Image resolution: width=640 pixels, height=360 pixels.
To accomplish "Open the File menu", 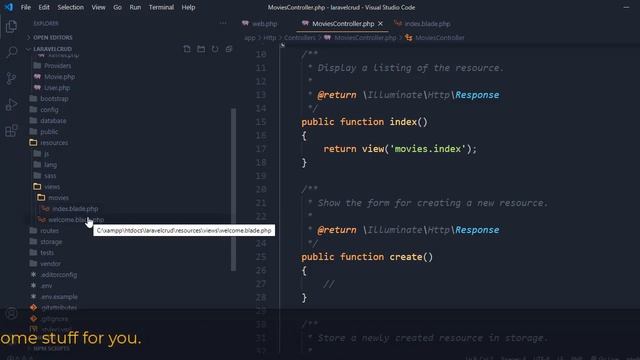I will [x=26, y=7].
